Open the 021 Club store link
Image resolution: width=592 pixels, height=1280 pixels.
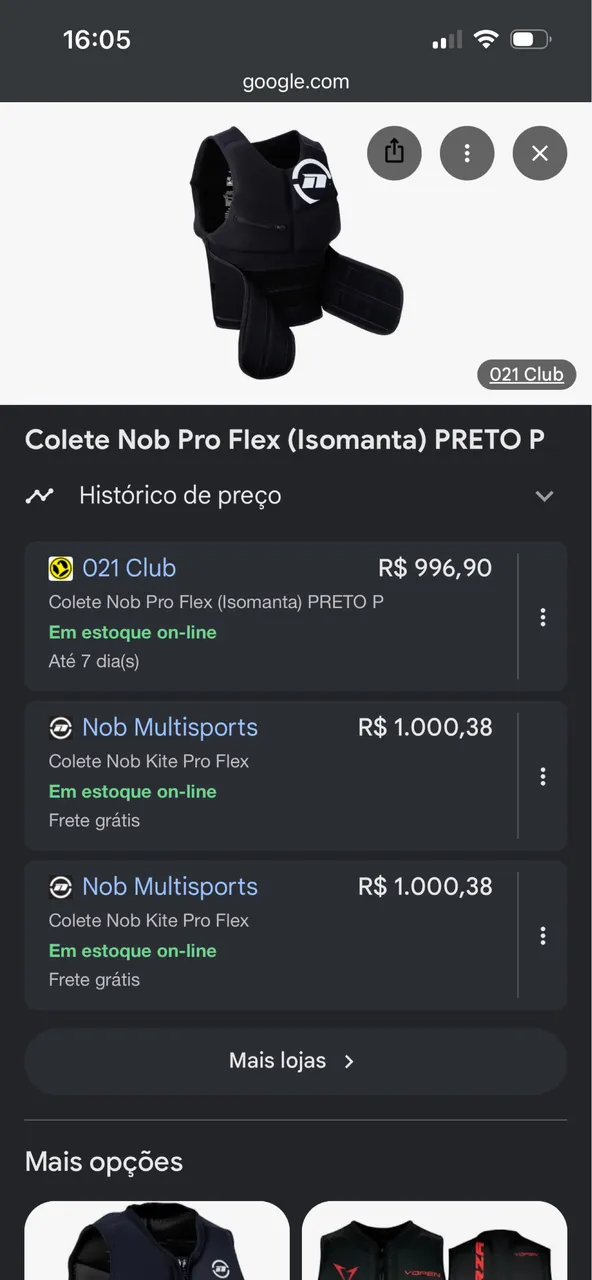[129, 568]
